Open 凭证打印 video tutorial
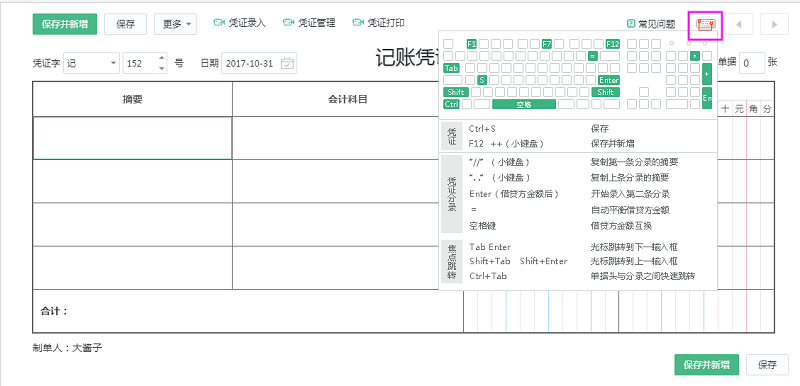 (378, 23)
